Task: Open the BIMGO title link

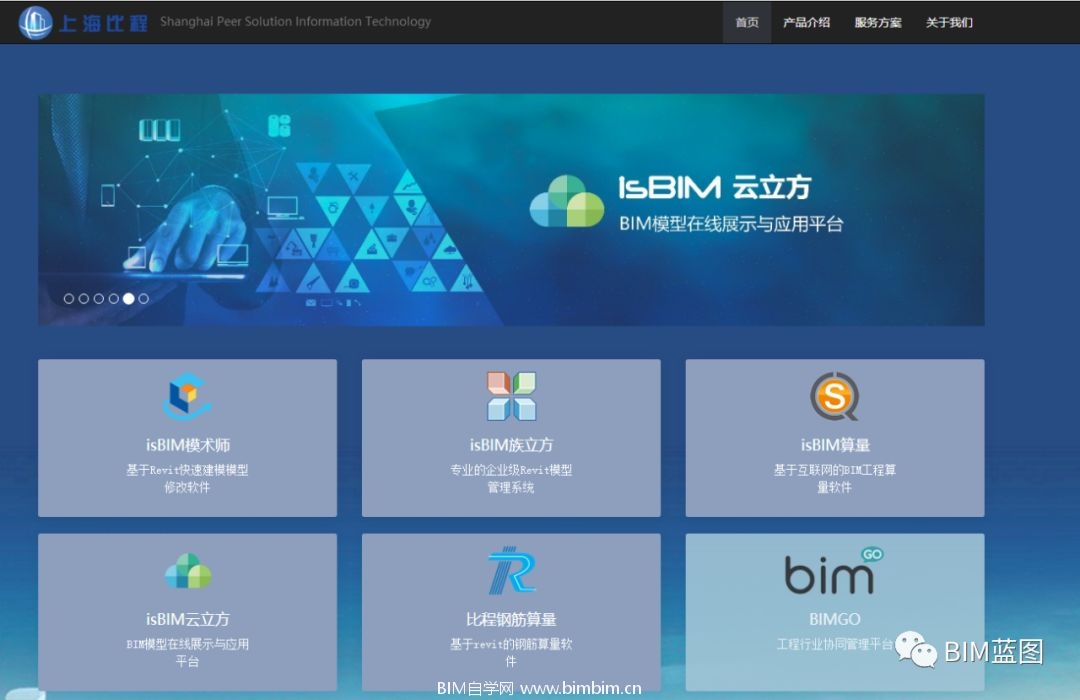Action: click(x=835, y=619)
